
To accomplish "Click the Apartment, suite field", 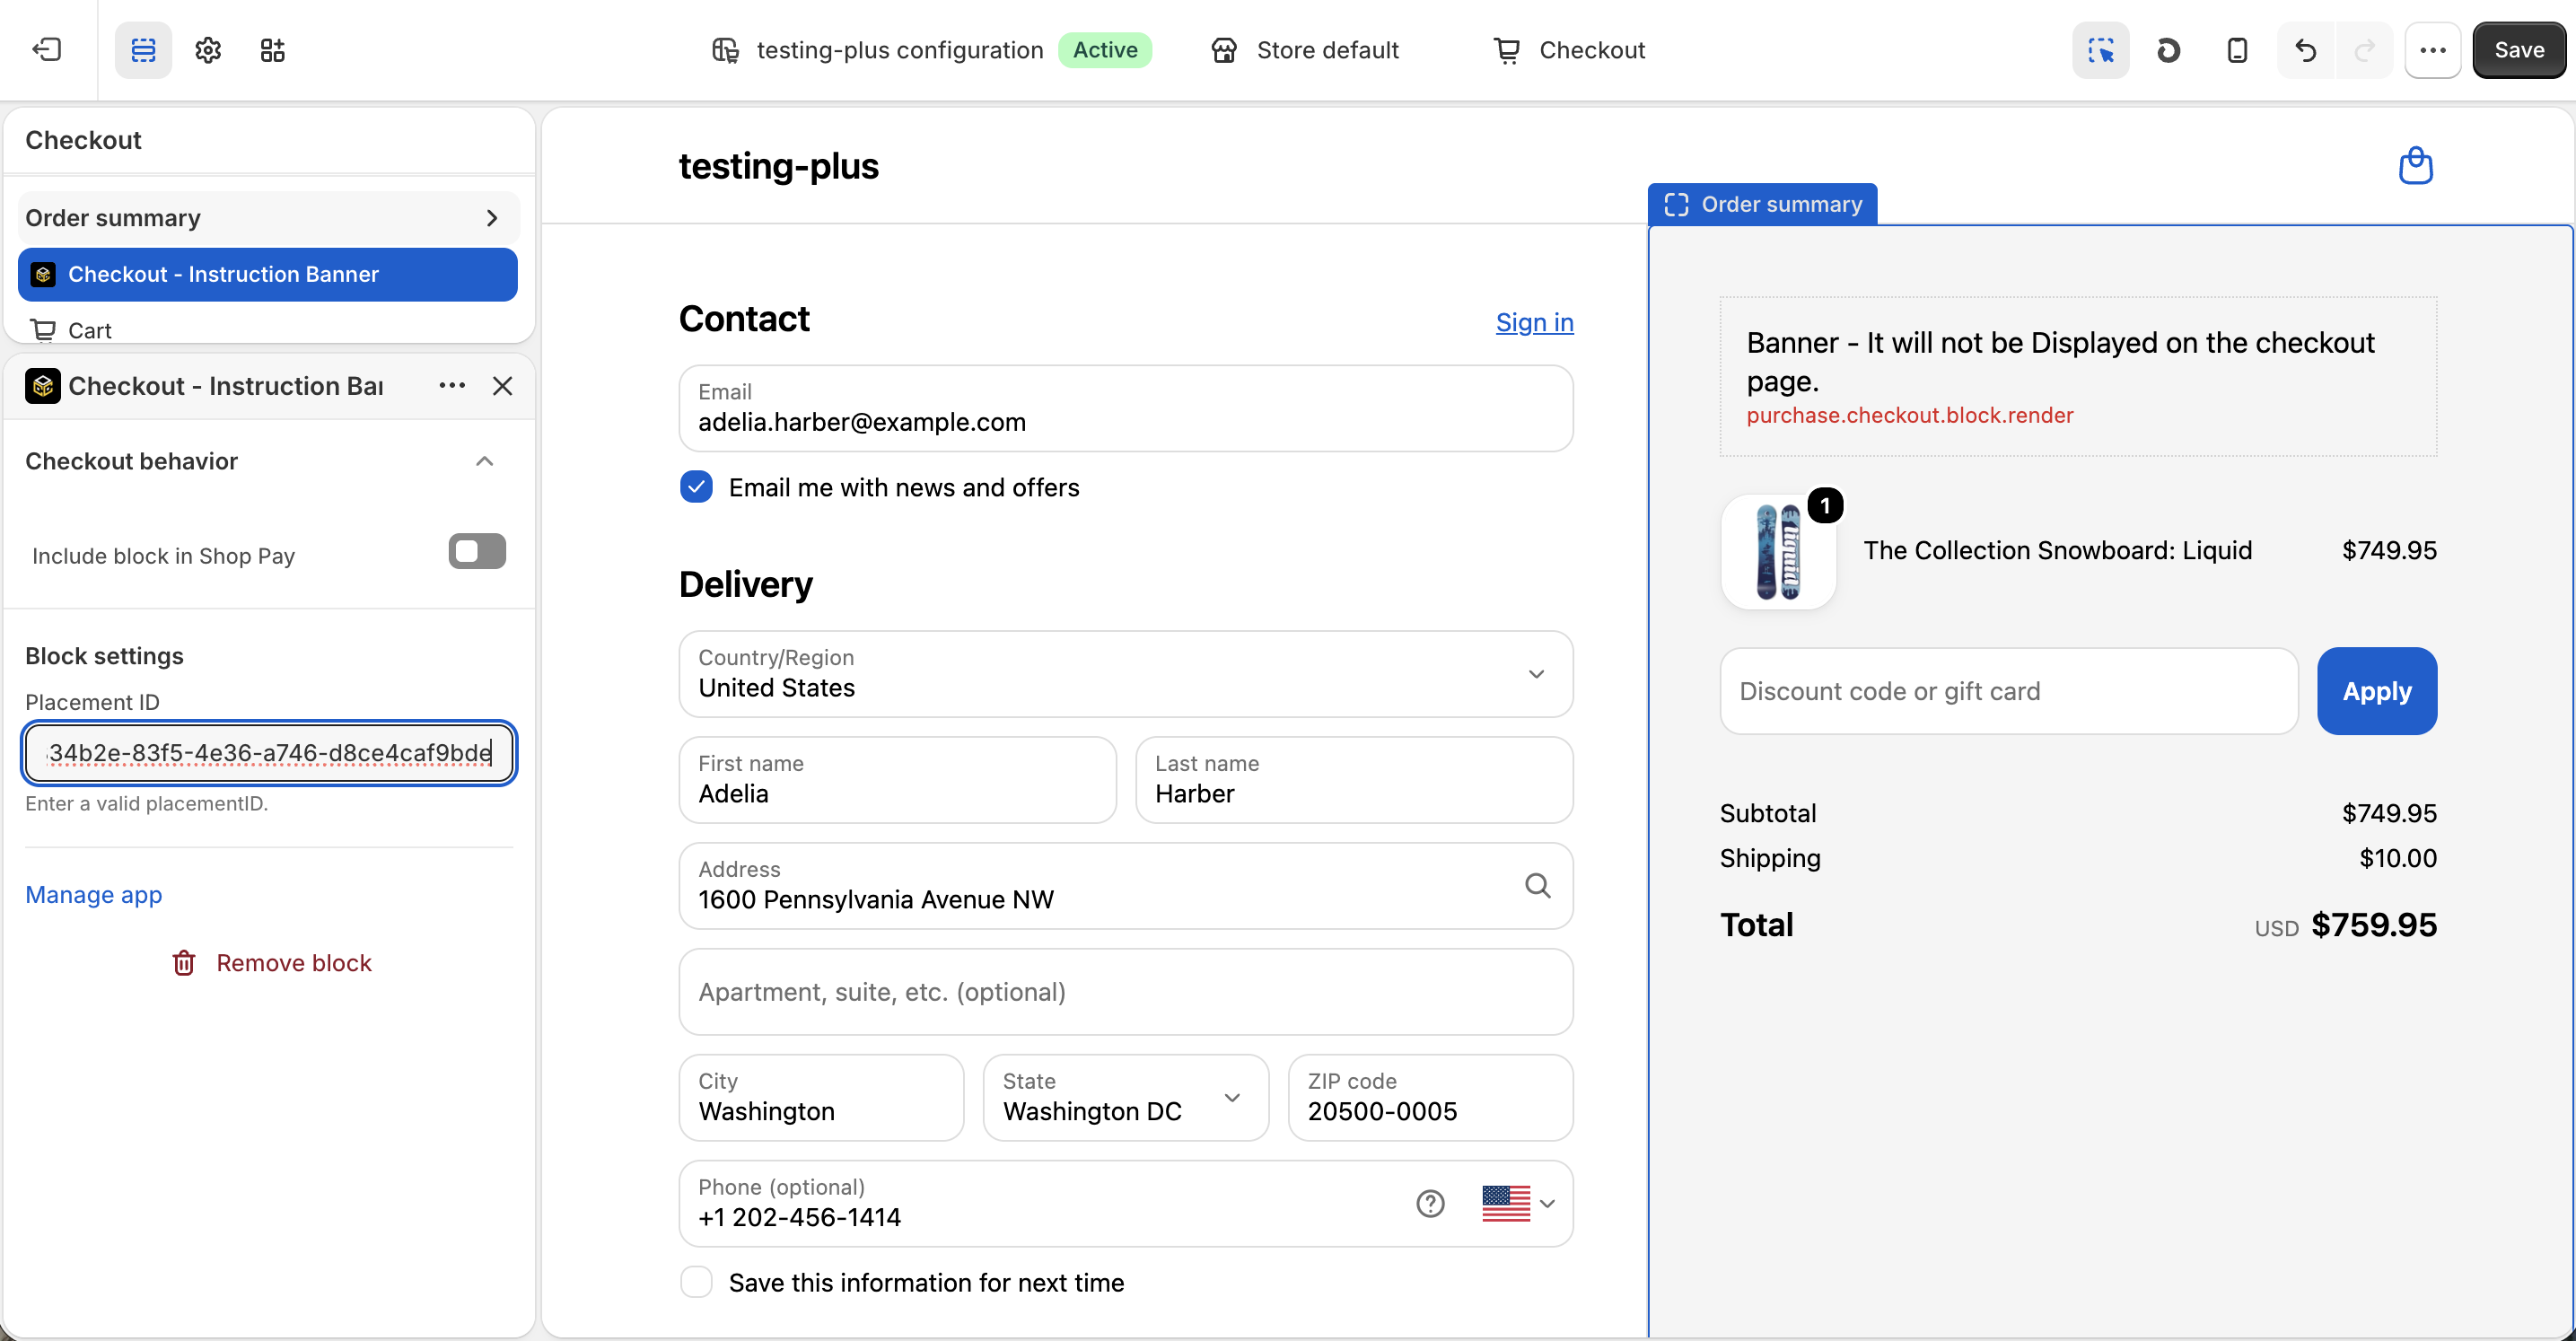I will pyautogui.click(x=1126, y=992).
